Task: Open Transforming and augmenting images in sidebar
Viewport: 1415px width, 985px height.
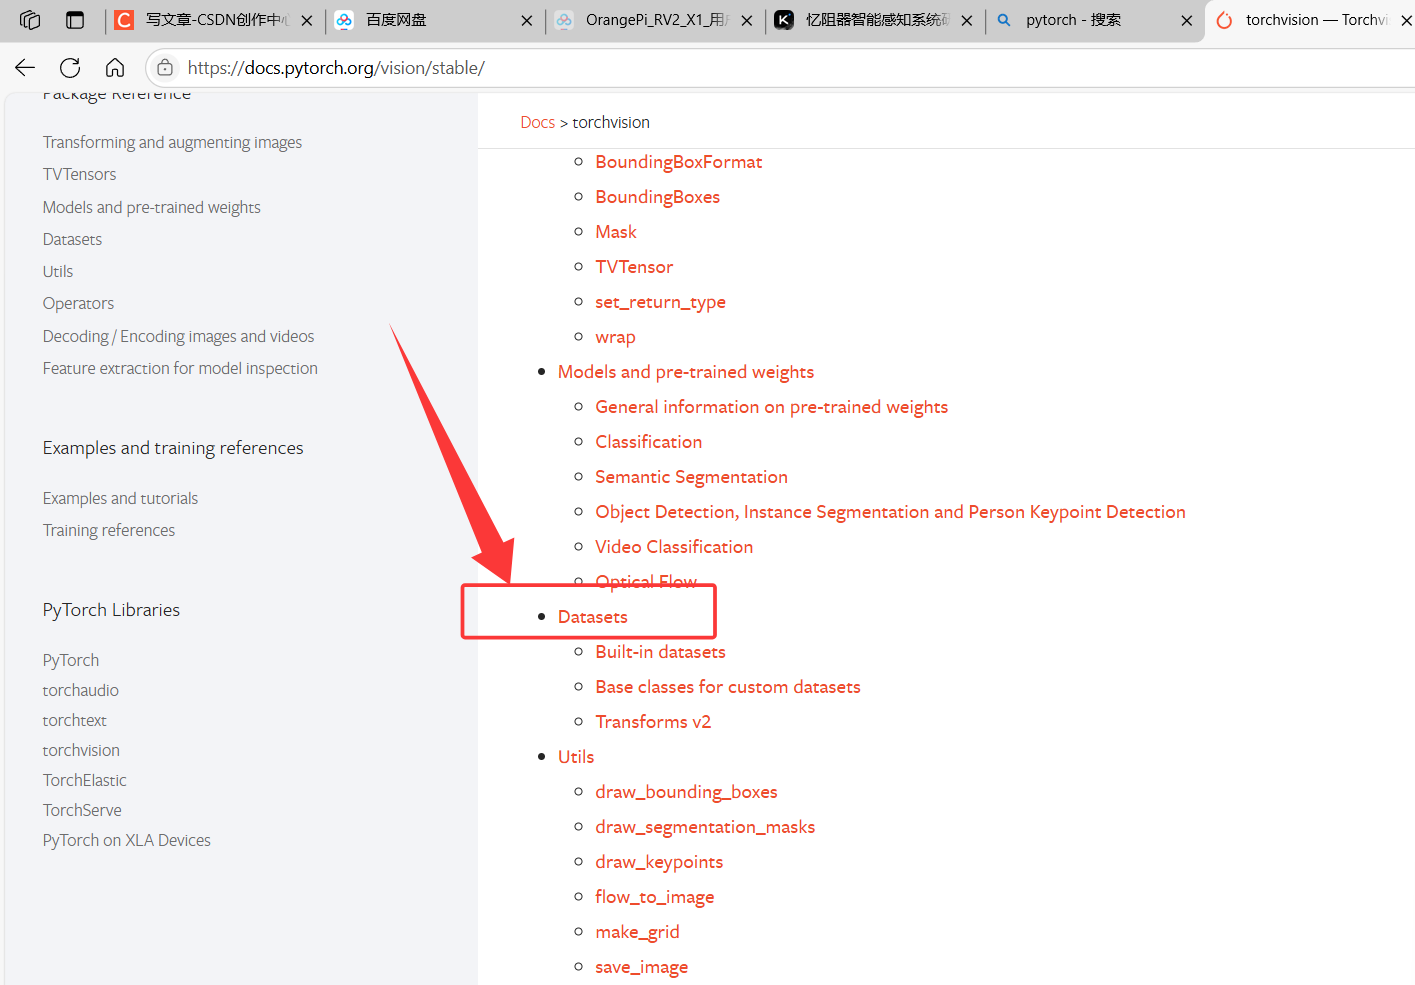Action: pos(172,142)
